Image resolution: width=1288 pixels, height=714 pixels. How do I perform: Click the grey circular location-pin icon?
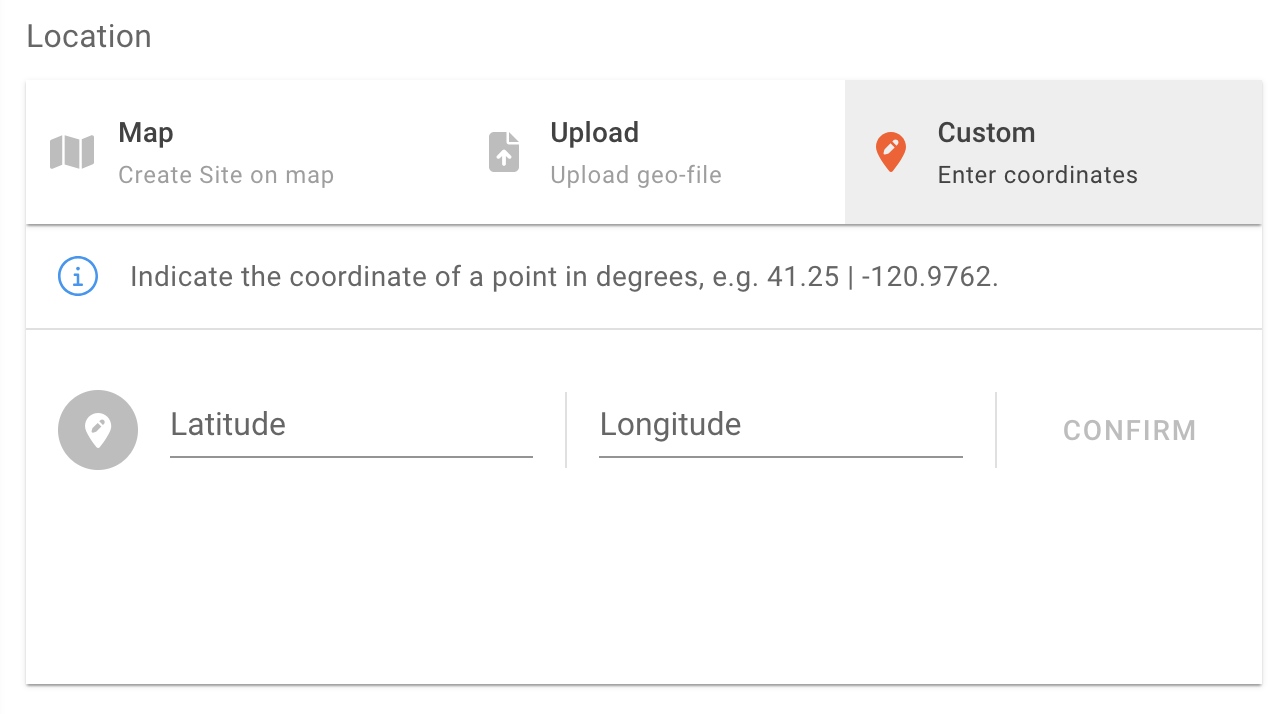click(x=98, y=430)
